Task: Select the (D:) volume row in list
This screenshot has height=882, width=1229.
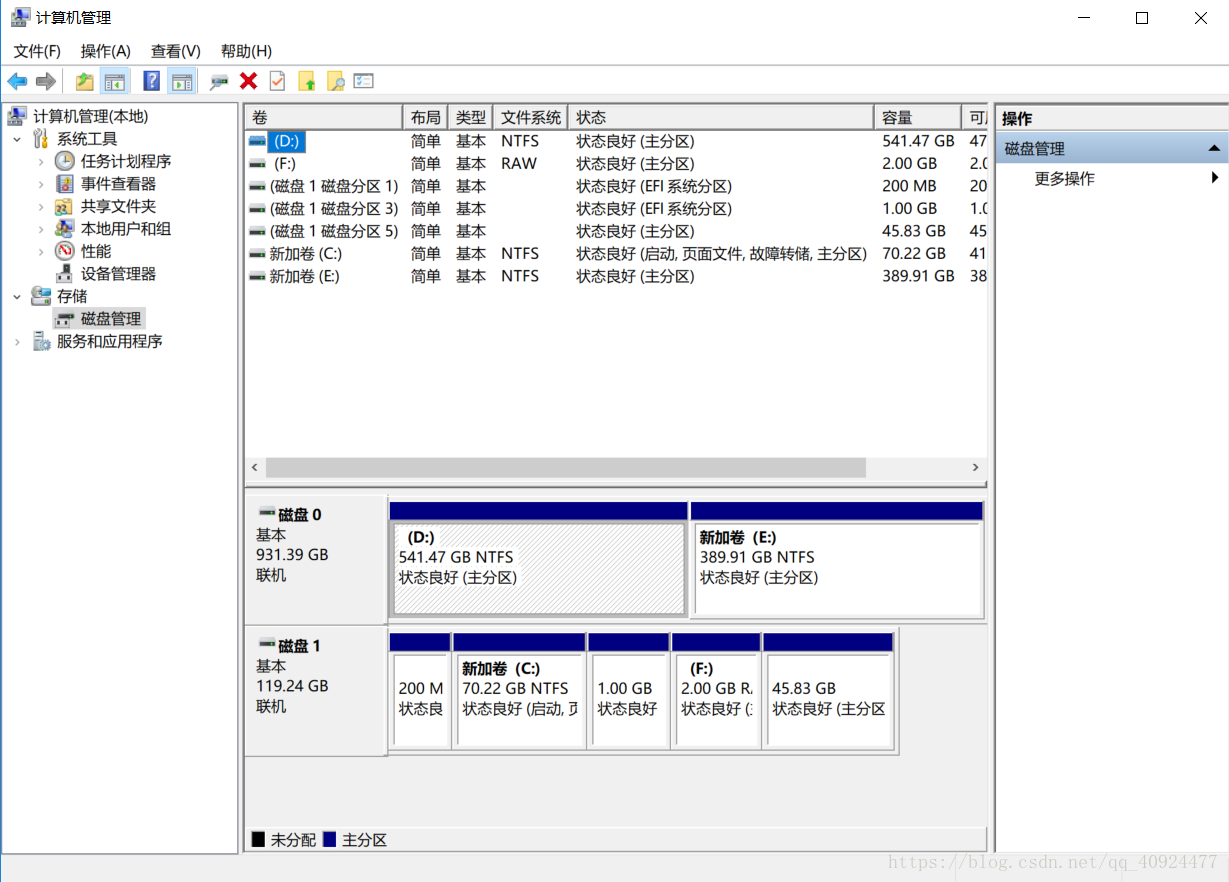Action: tap(616, 141)
